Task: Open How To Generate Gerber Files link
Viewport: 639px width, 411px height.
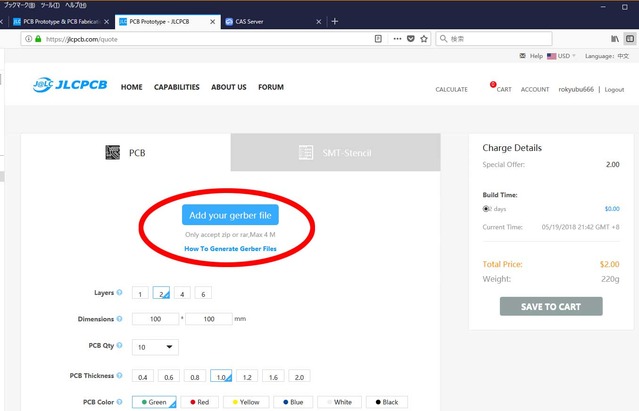Action: [x=230, y=248]
